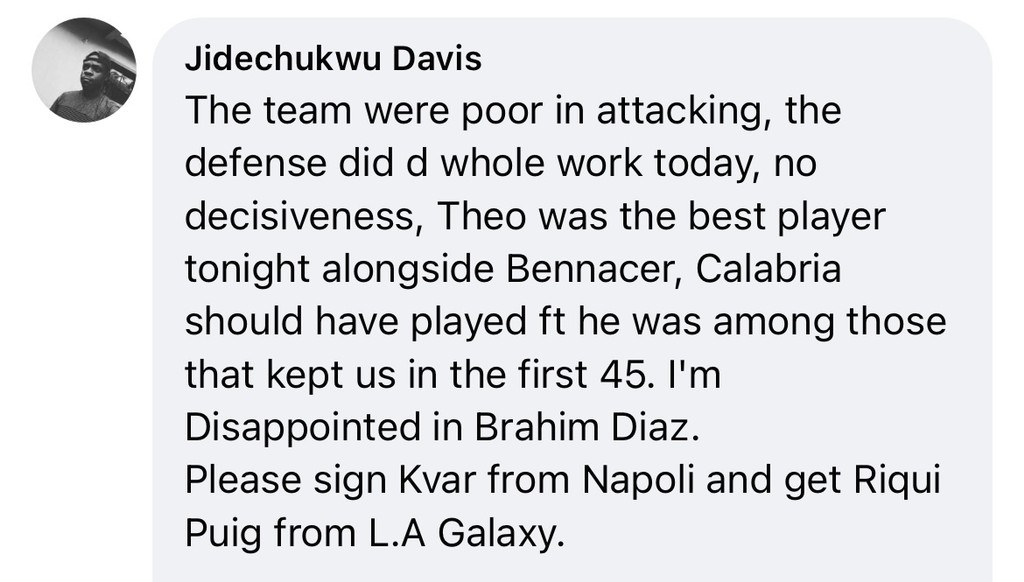Click the word "Please" starting the request line
The width and height of the screenshot is (1024, 582).
[244, 480]
